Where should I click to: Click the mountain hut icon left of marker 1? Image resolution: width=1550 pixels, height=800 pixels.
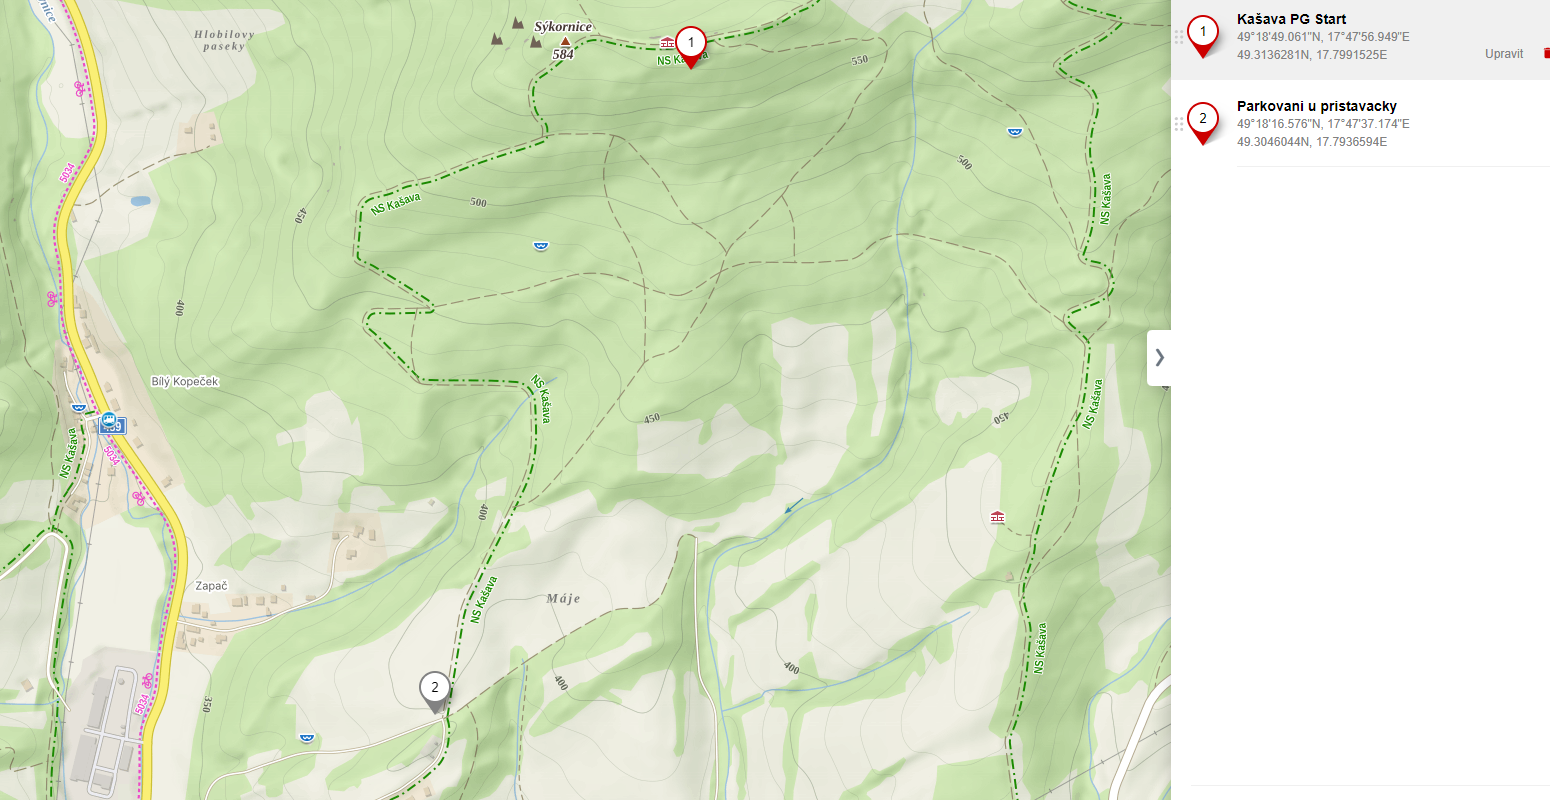tap(667, 42)
